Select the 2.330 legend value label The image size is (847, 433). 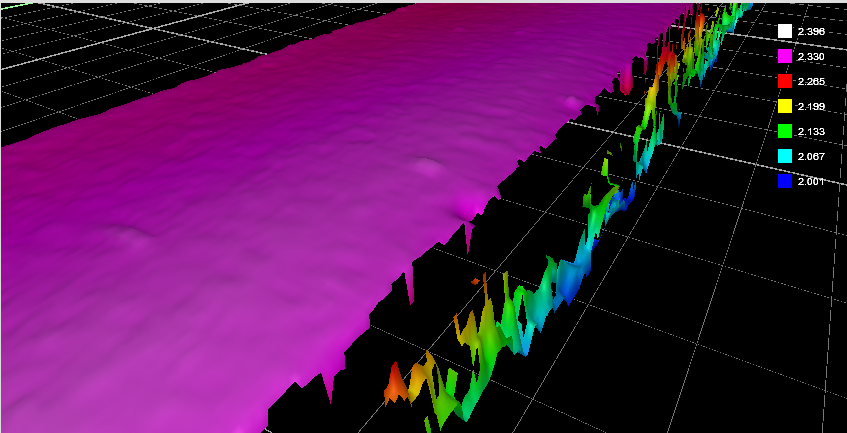[x=811, y=57]
